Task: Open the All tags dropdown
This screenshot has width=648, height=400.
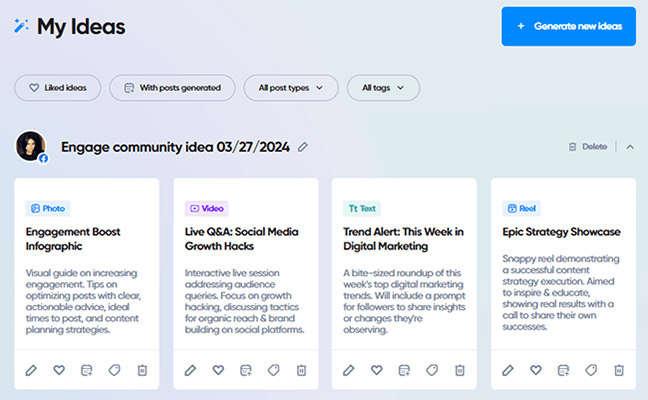Action: [x=384, y=88]
